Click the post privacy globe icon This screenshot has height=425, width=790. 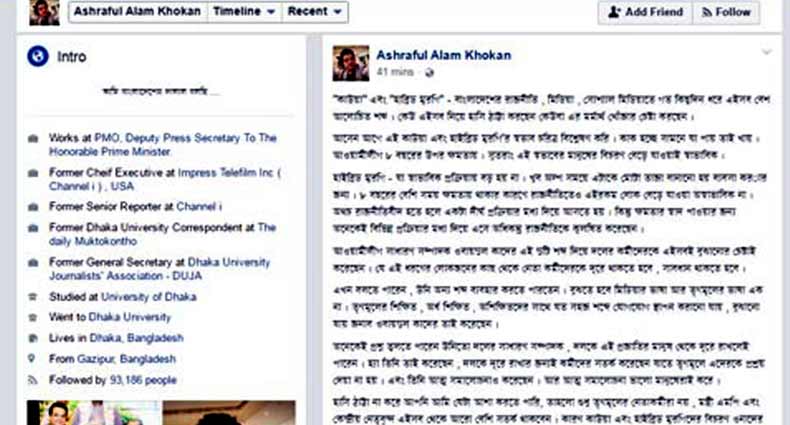[429, 73]
